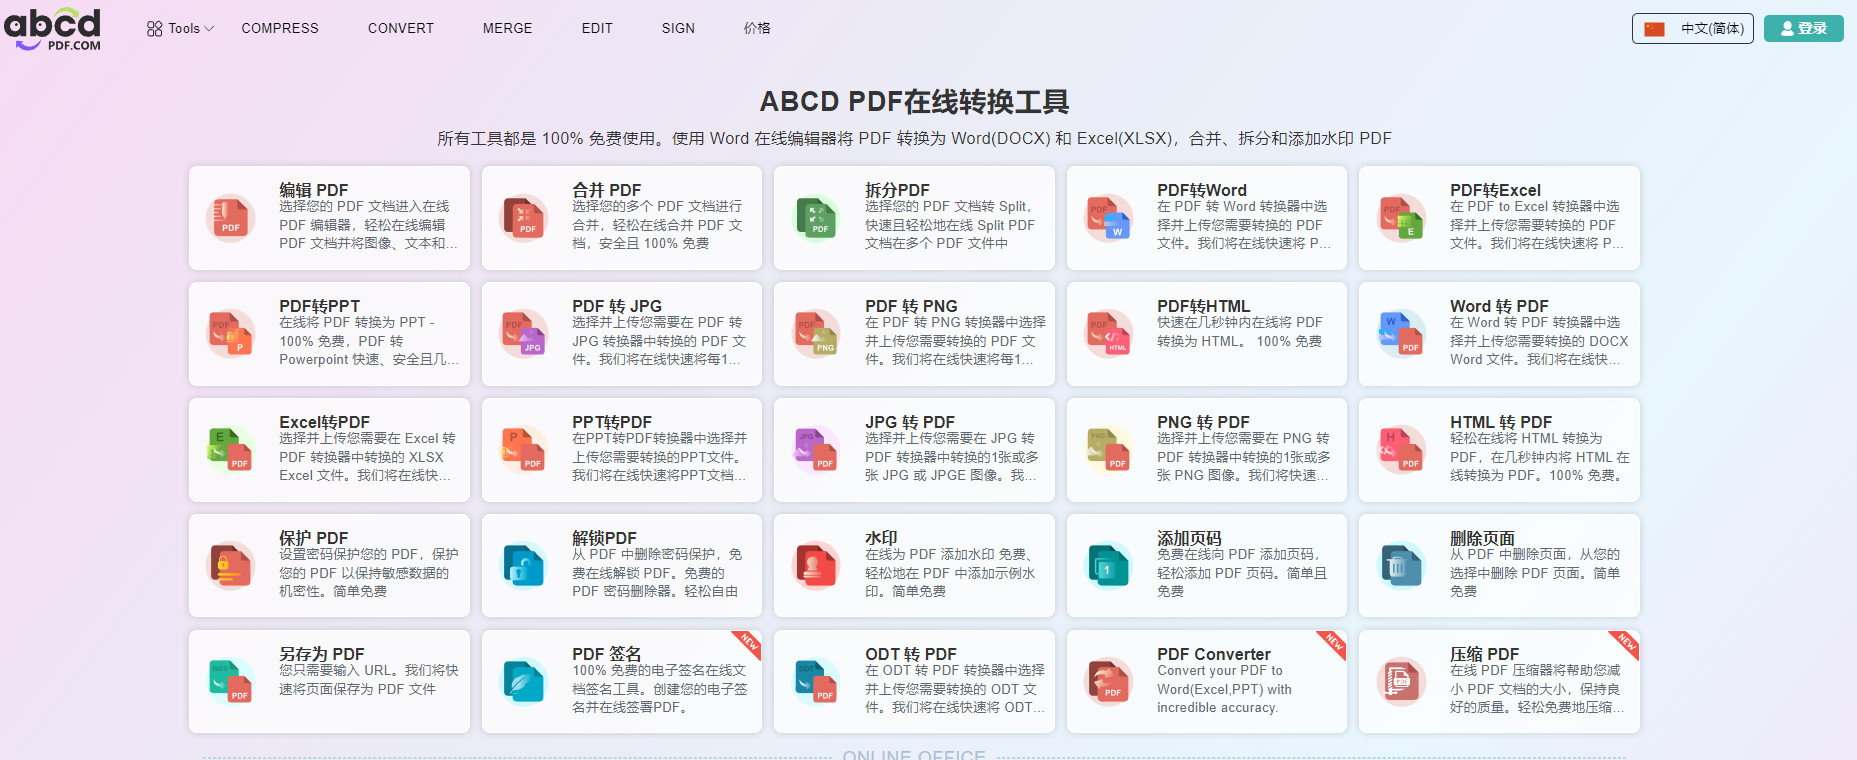Click the 合并 PDF tool icon
Viewport: 1857px width, 760px height.
[x=524, y=218]
